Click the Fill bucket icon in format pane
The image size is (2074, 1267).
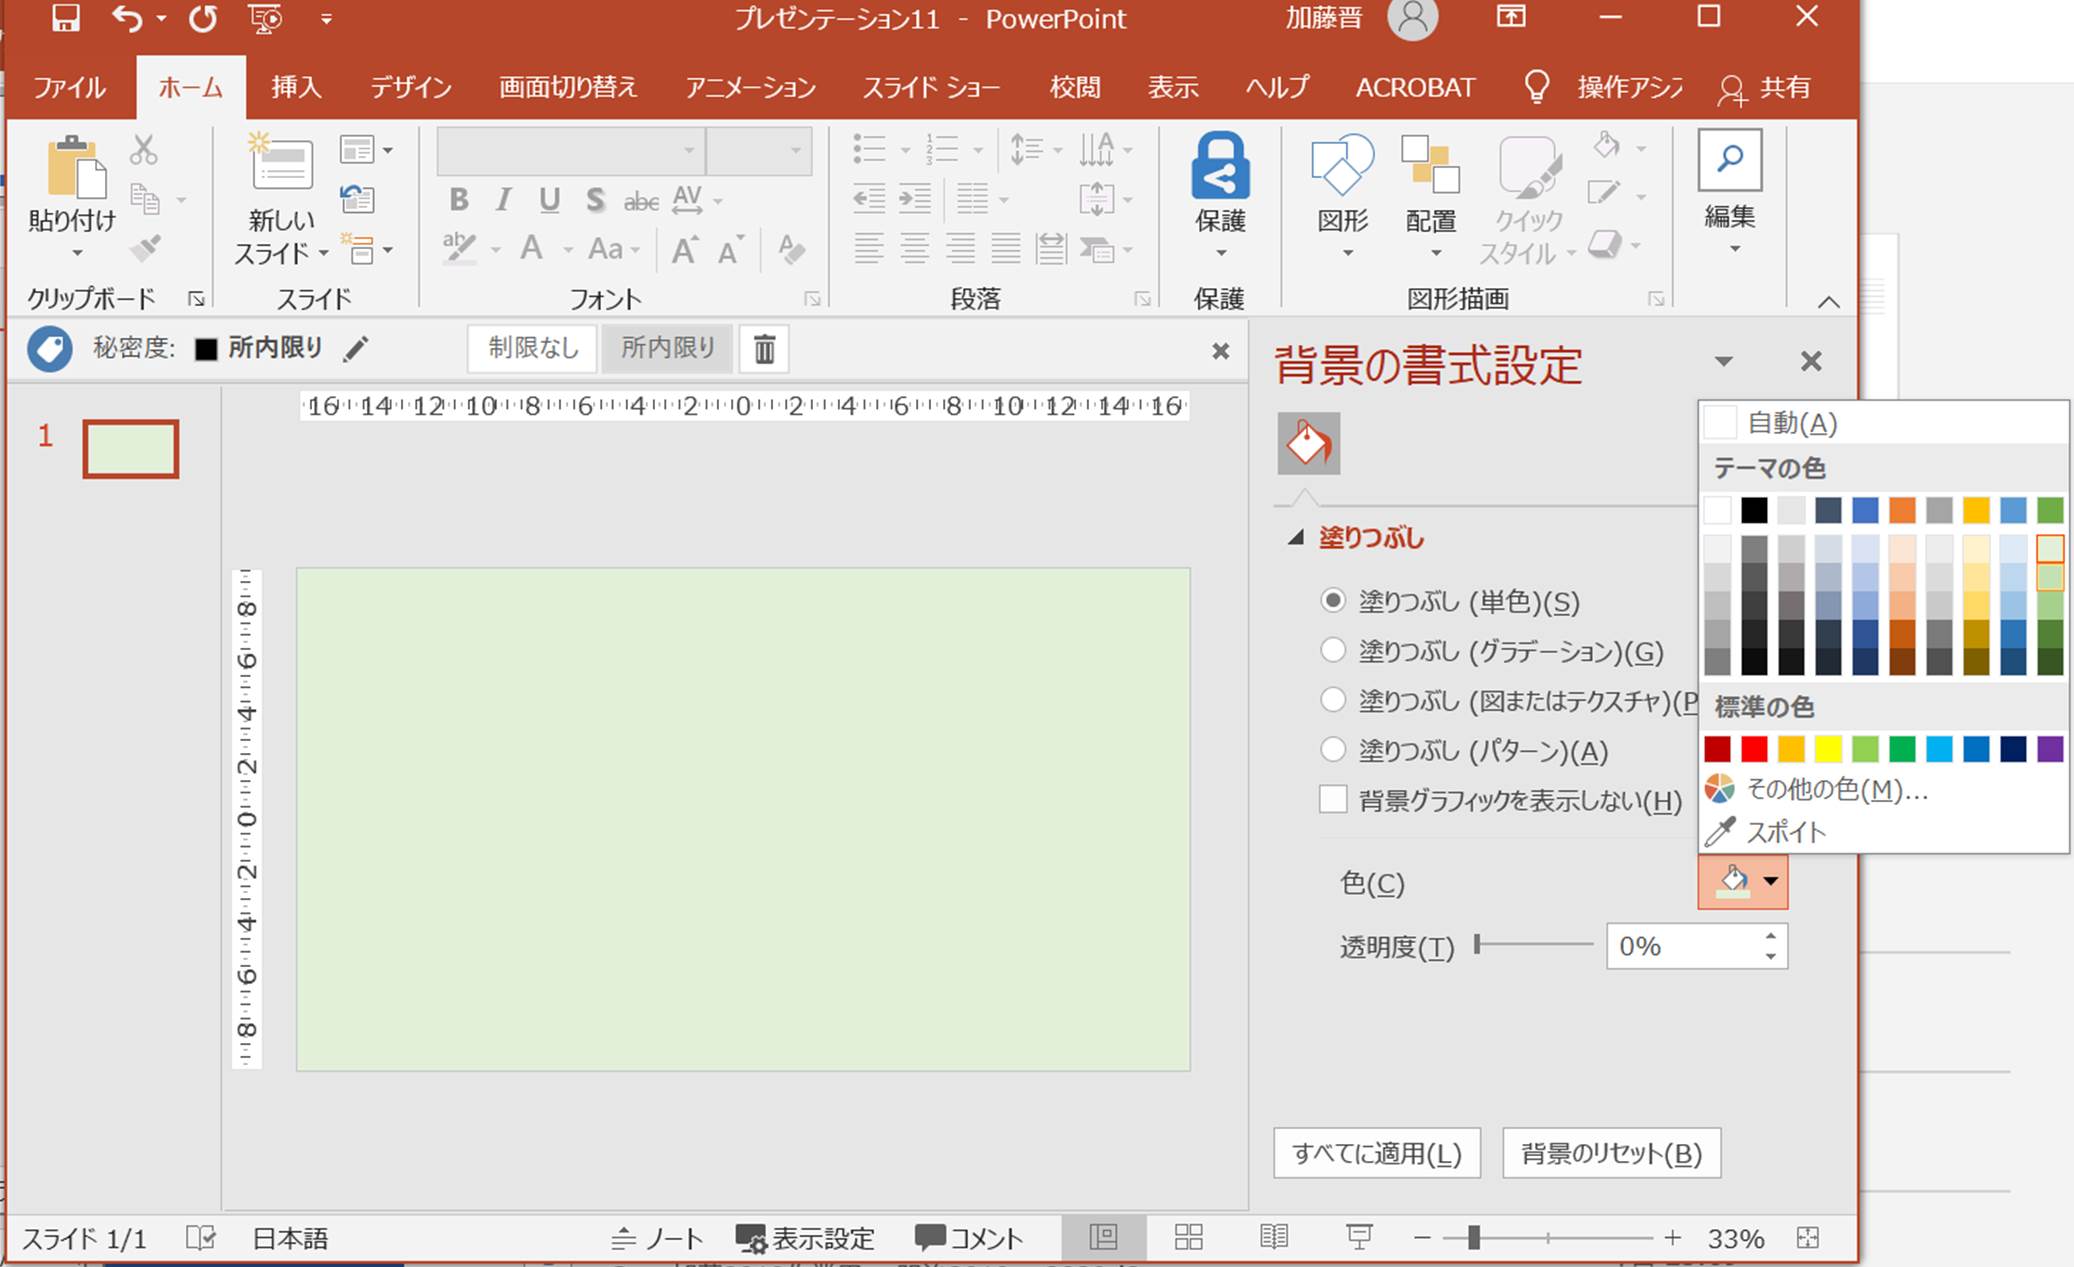(1308, 443)
